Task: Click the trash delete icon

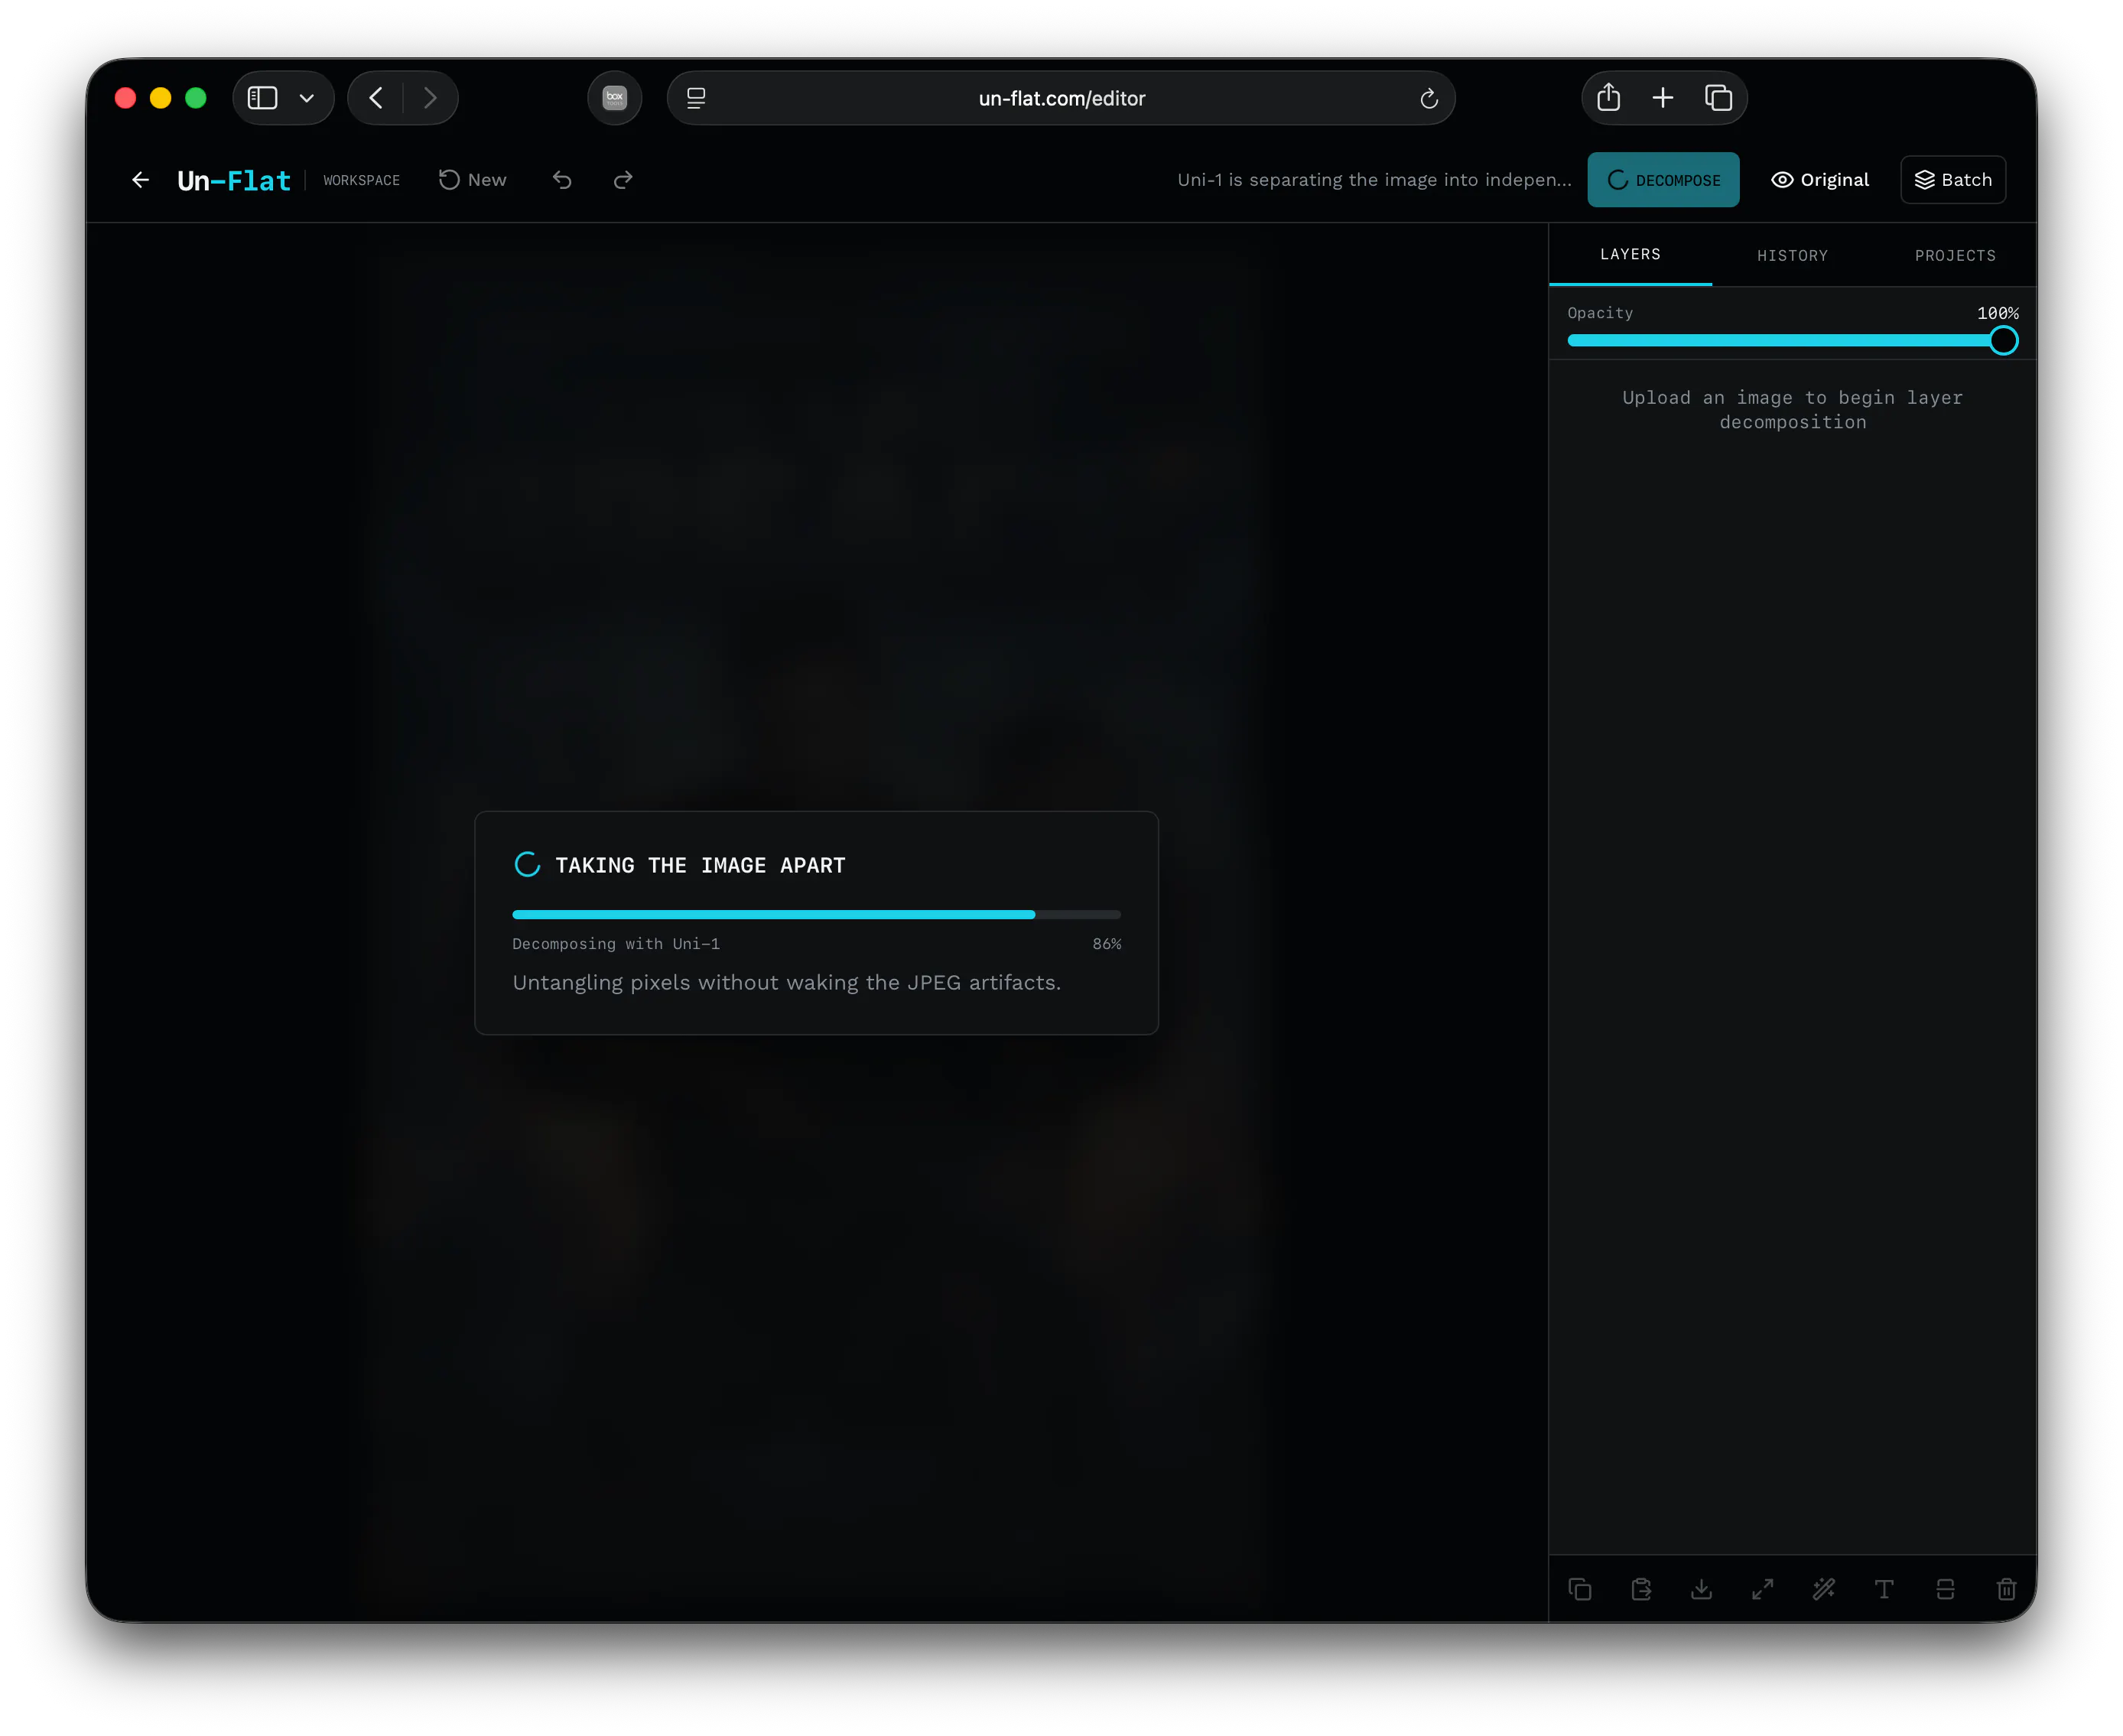Action: (2006, 1589)
